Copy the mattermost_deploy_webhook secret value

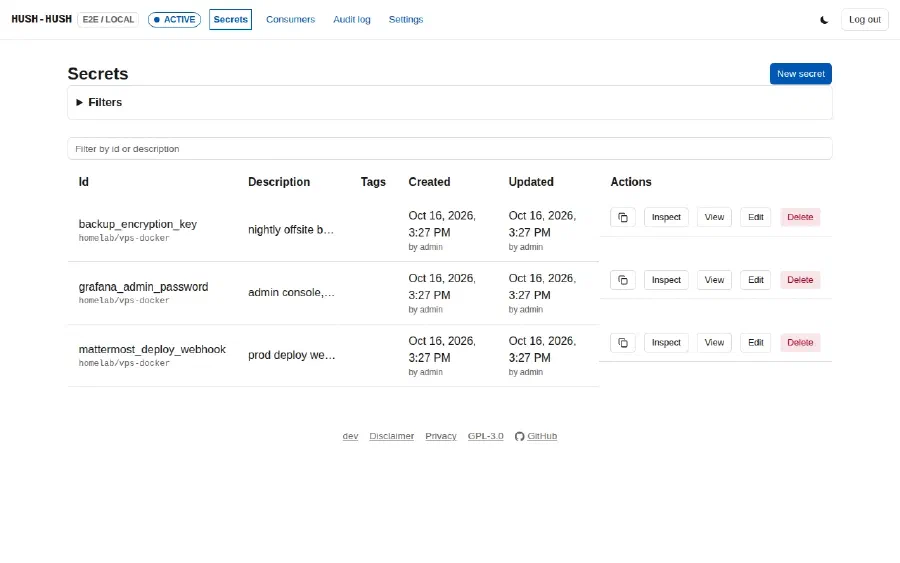(623, 343)
